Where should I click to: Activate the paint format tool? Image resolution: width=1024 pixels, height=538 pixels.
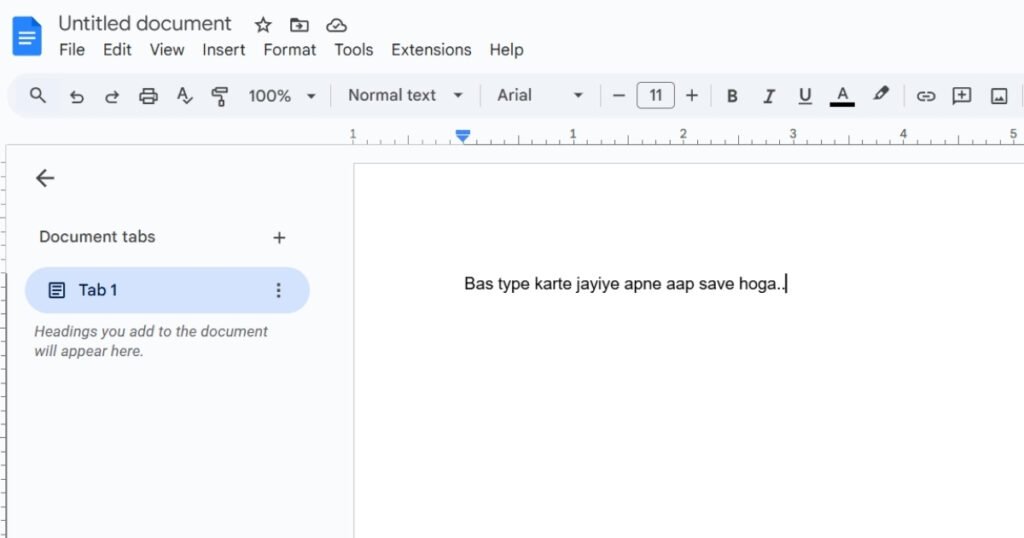click(219, 97)
